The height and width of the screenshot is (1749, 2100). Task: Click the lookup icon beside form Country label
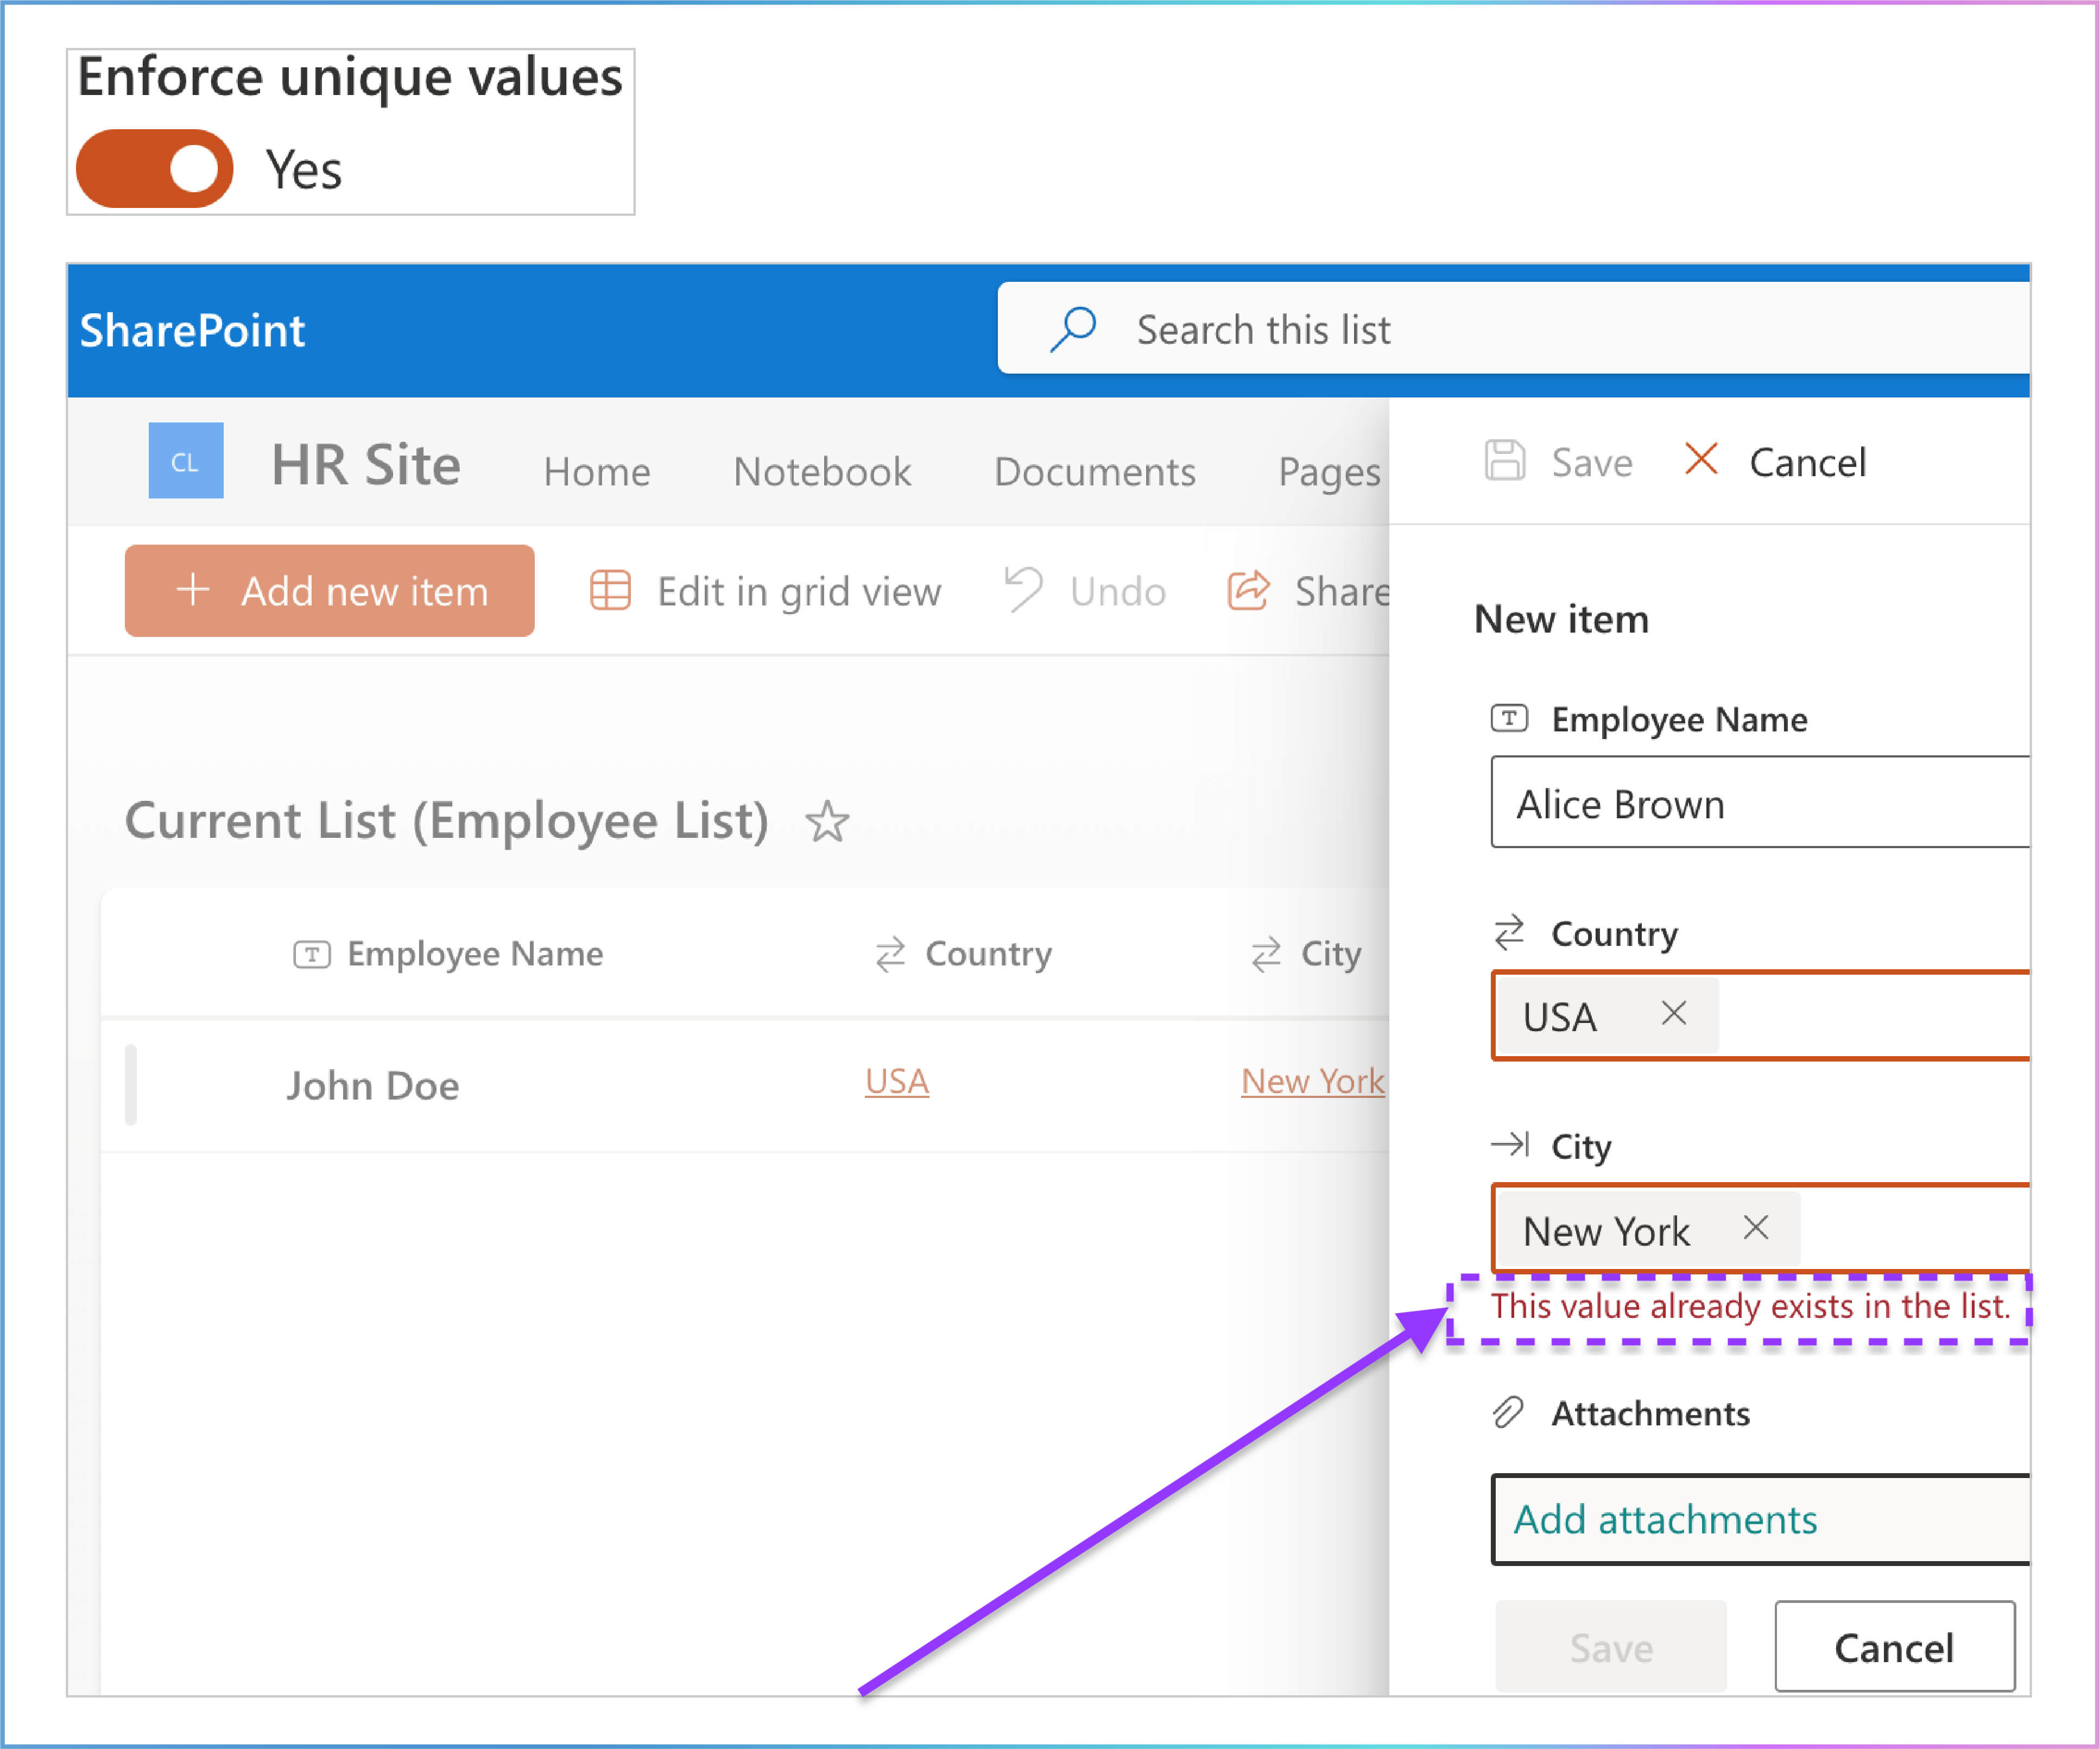(1509, 933)
